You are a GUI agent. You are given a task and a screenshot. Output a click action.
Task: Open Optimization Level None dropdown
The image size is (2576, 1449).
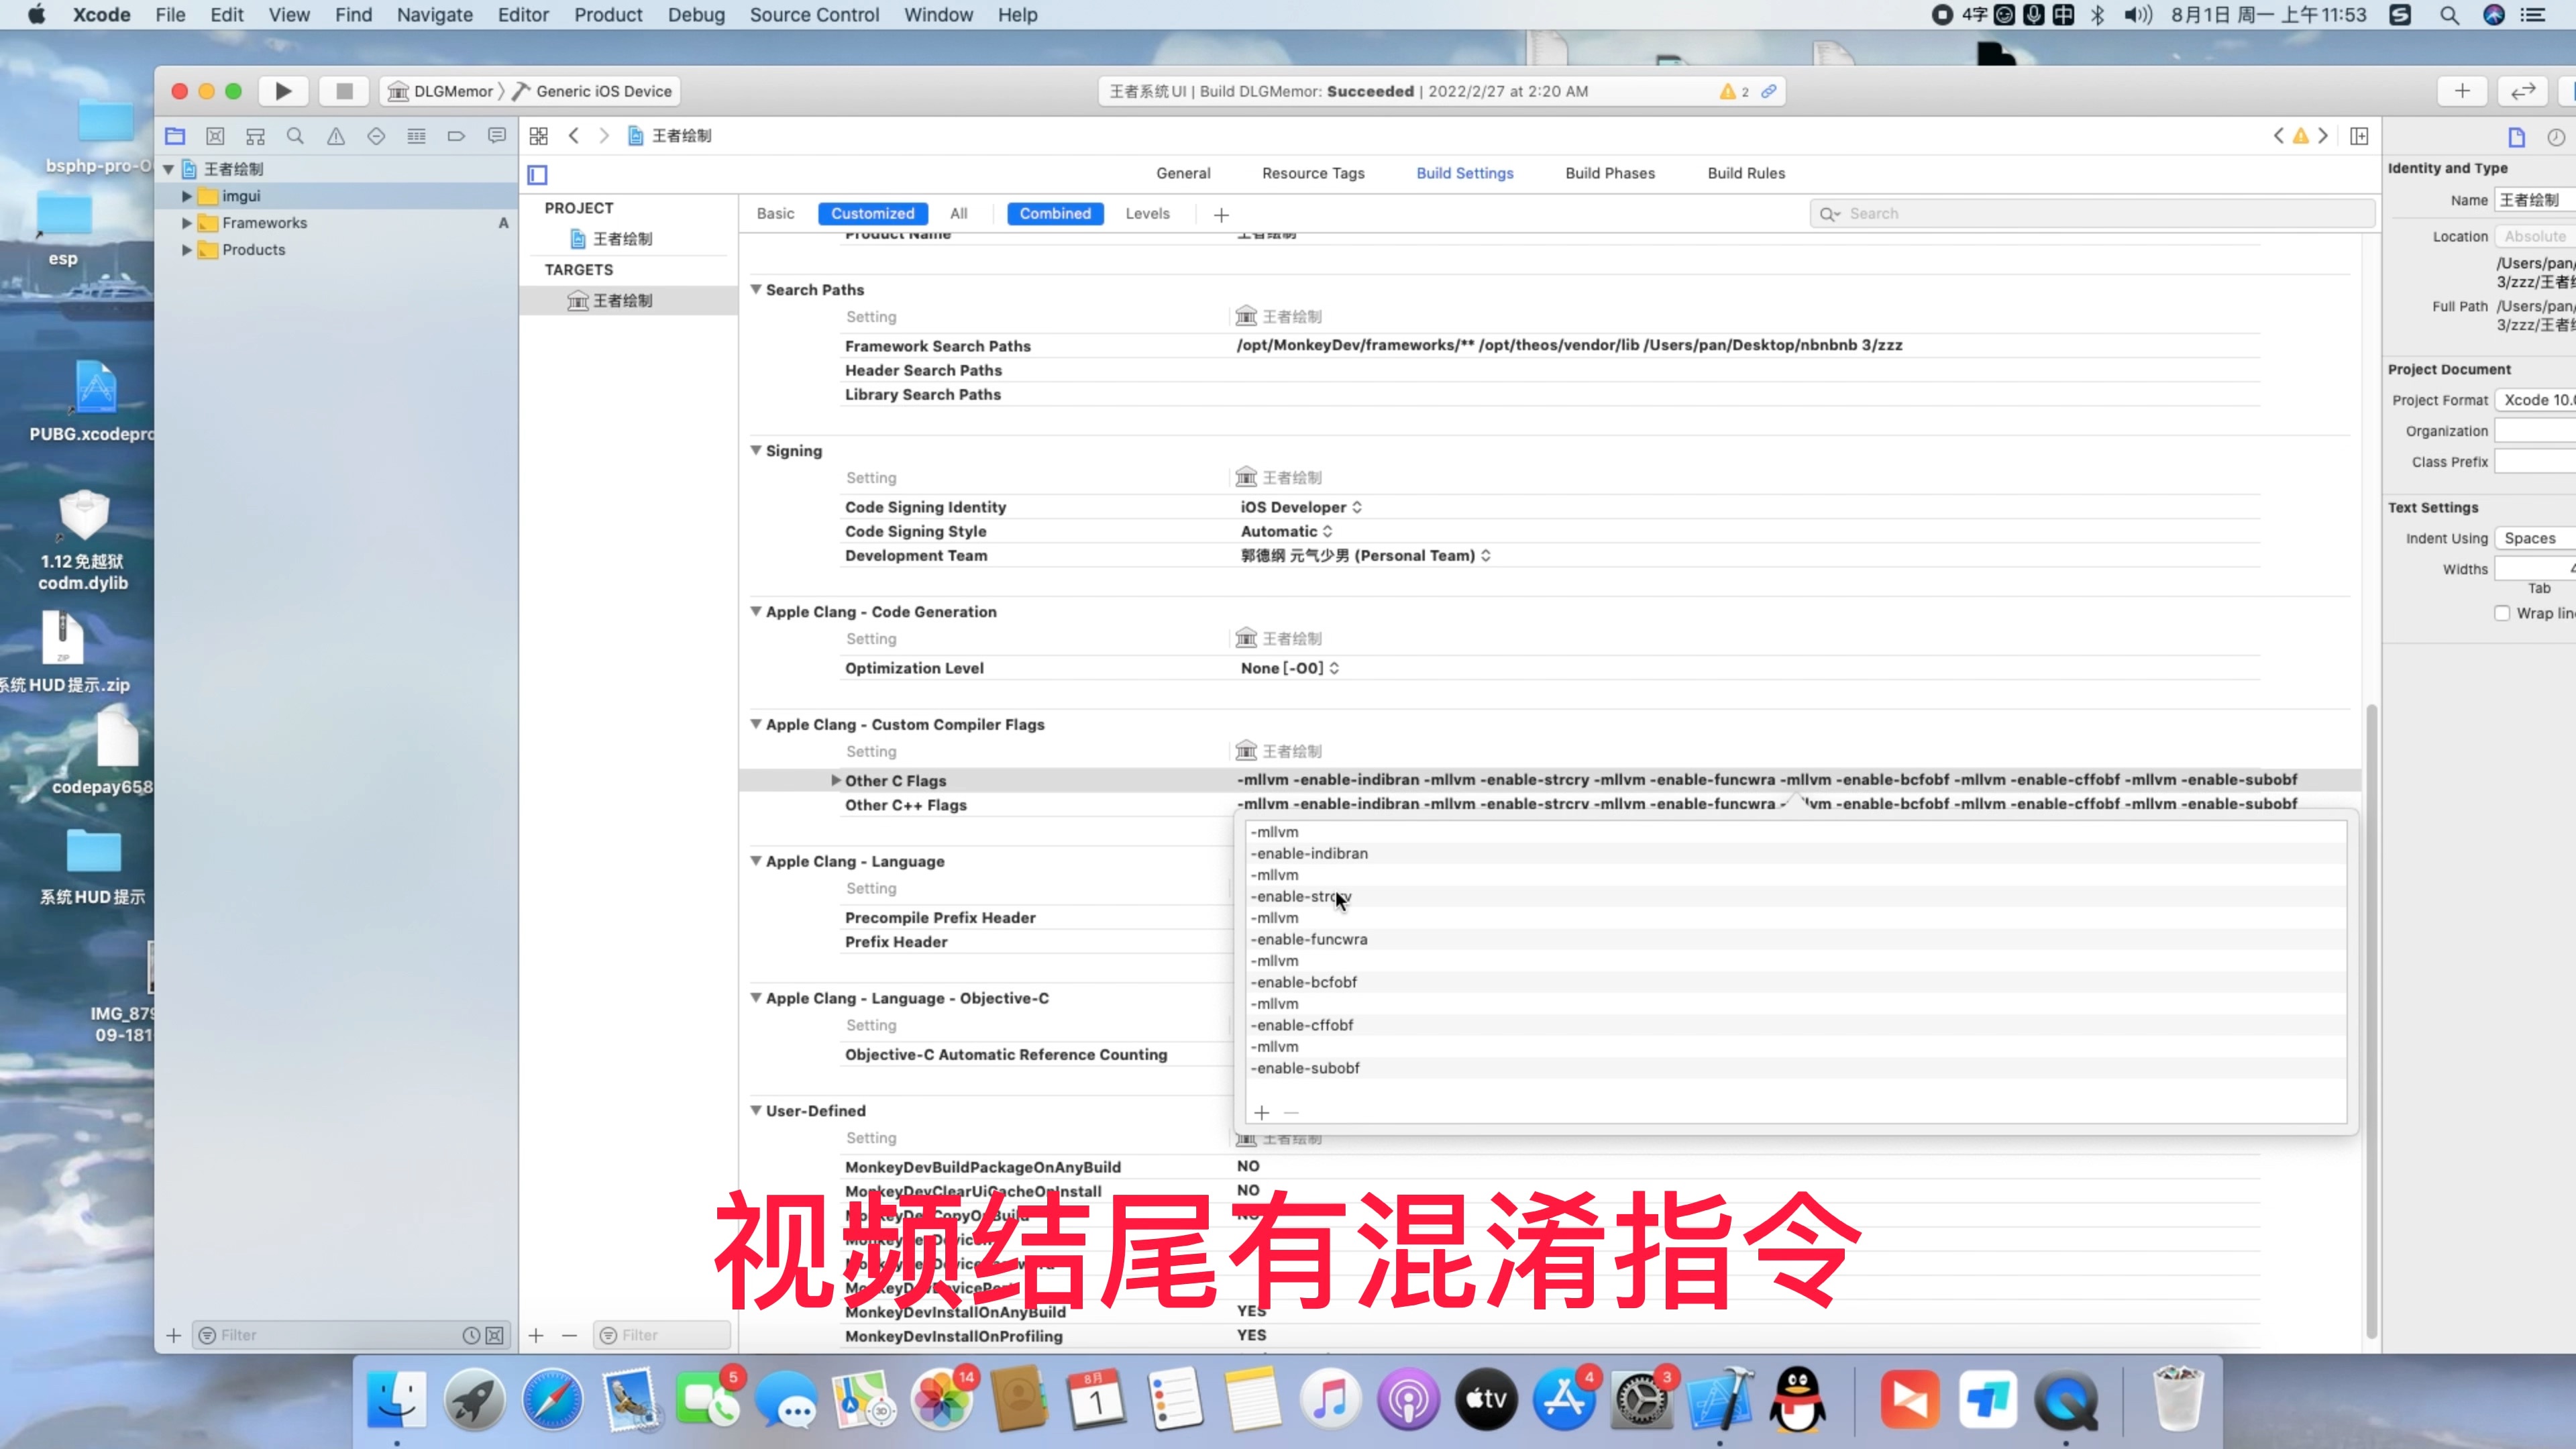coord(1289,668)
